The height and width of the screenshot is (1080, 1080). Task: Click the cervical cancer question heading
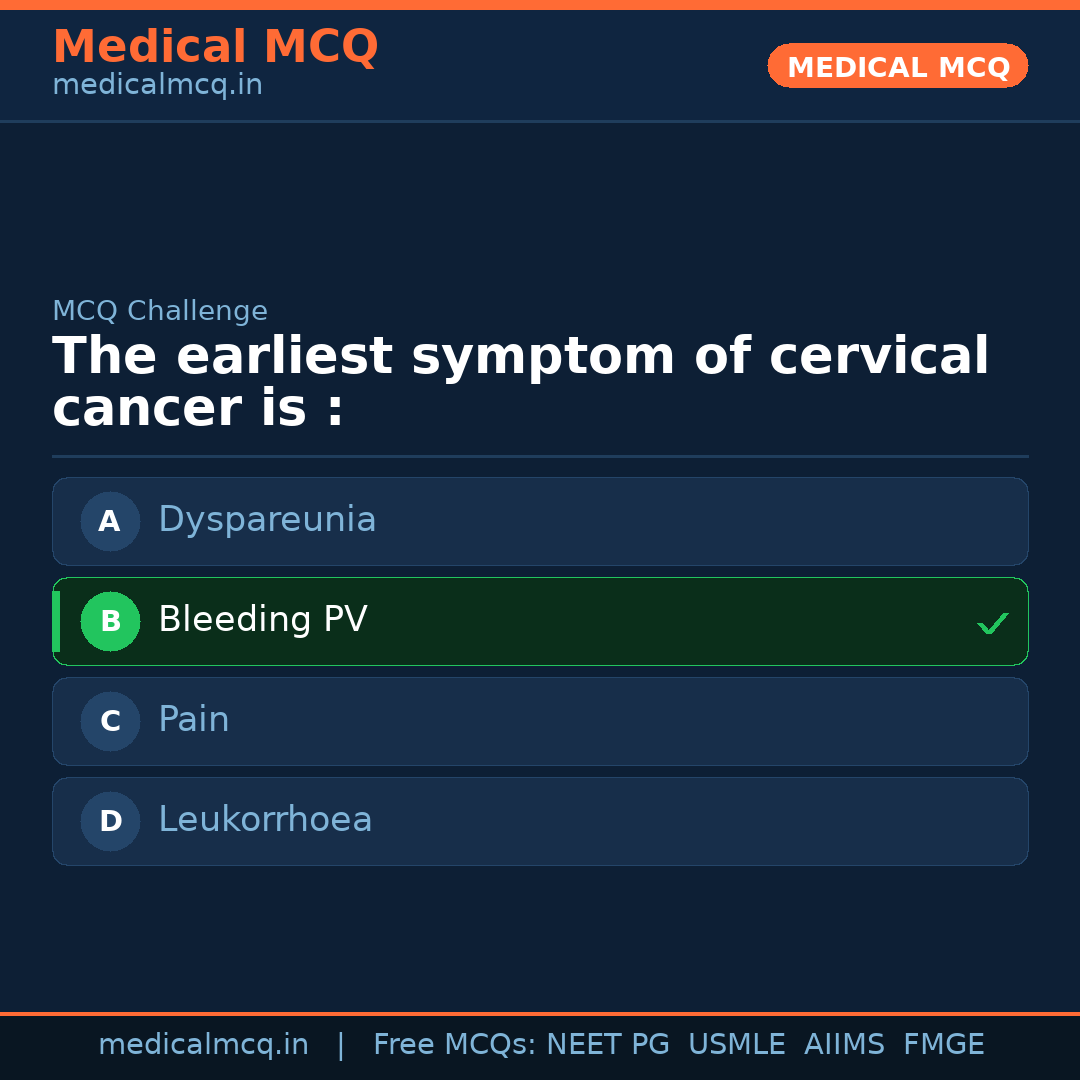[520, 382]
